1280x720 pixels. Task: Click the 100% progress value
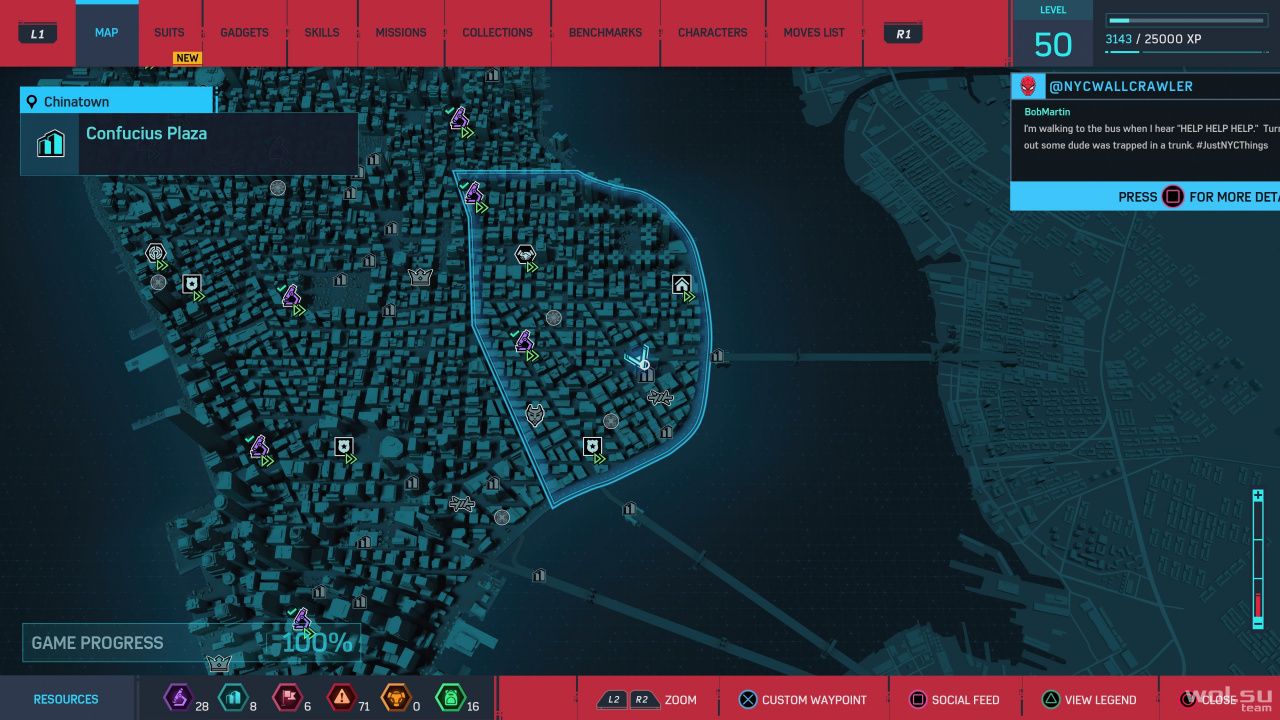[316, 643]
